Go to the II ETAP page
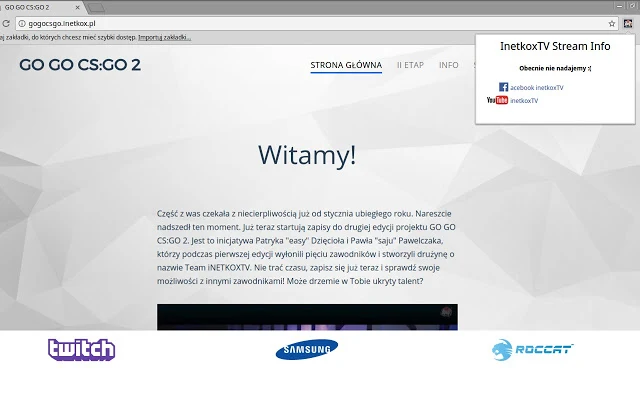Viewport: 640px width, 400px height. 410,65
